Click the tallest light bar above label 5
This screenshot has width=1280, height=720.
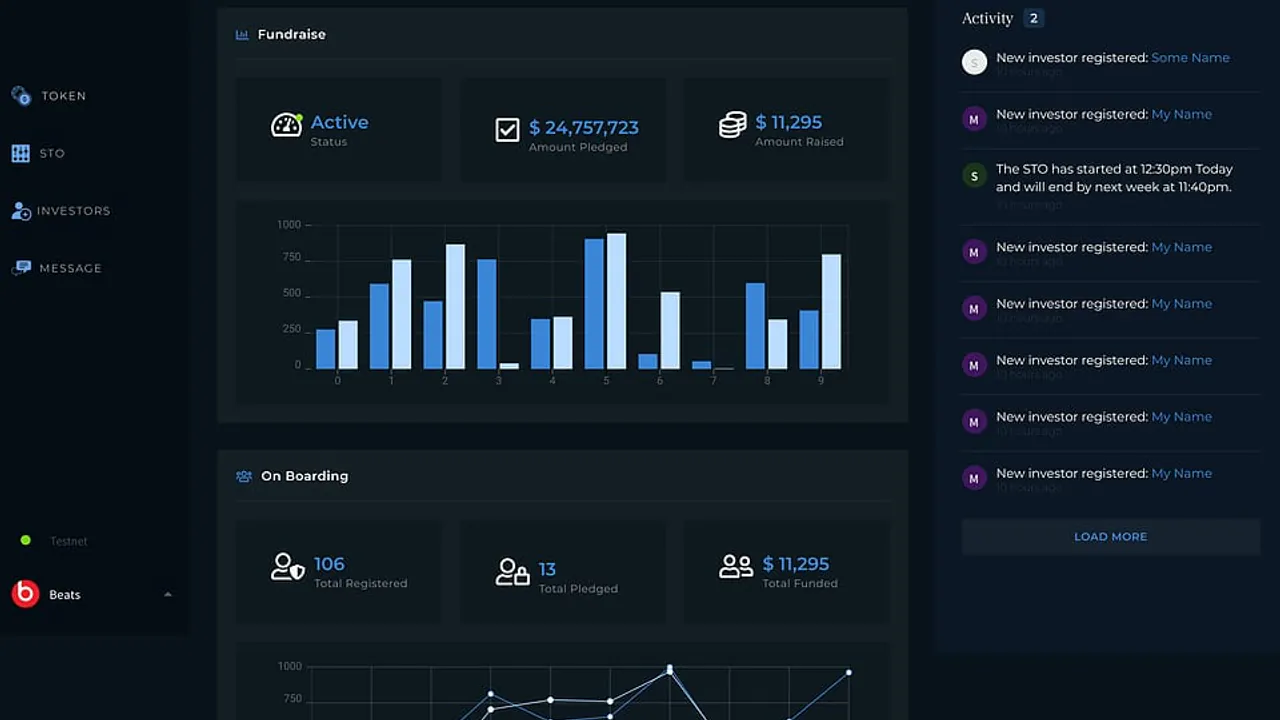pyautogui.click(x=617, y=301)
